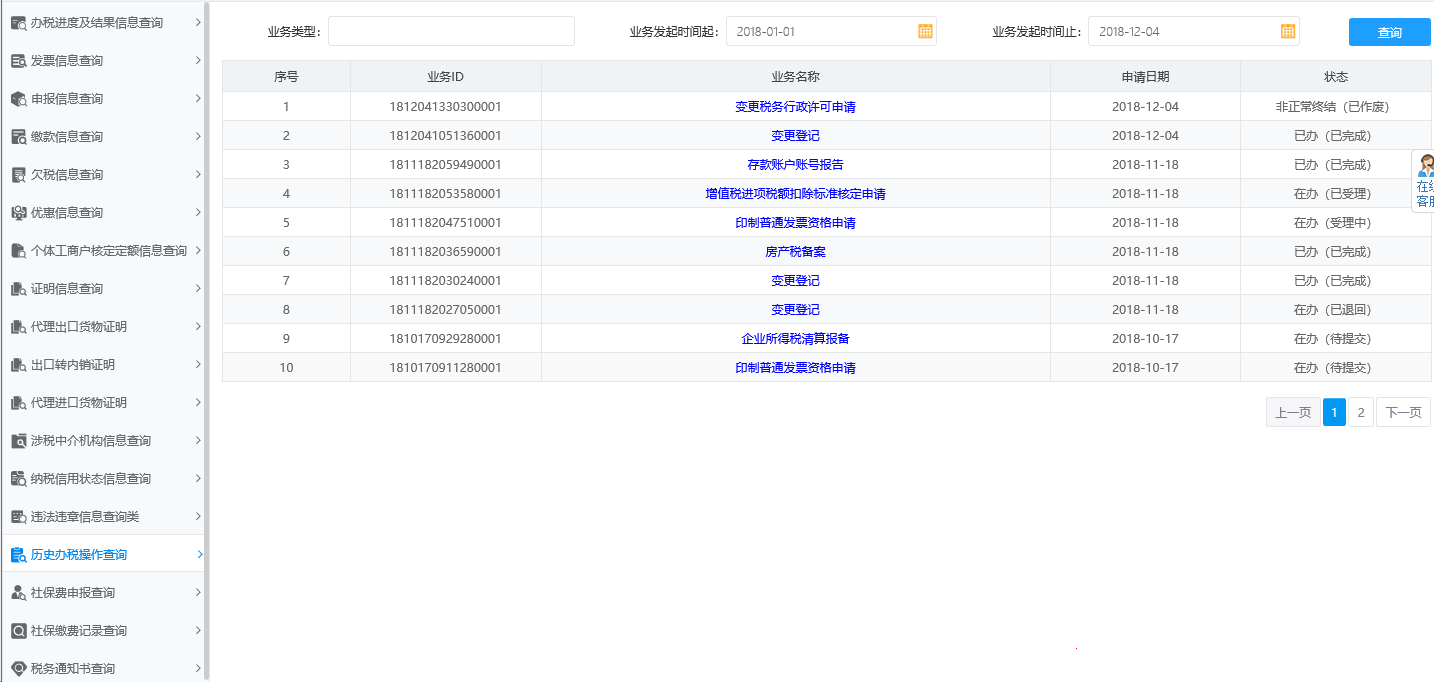This screenshot has height=682, width=1434.
Task: Click the 业务类型 input field
Action: (451, 31)
